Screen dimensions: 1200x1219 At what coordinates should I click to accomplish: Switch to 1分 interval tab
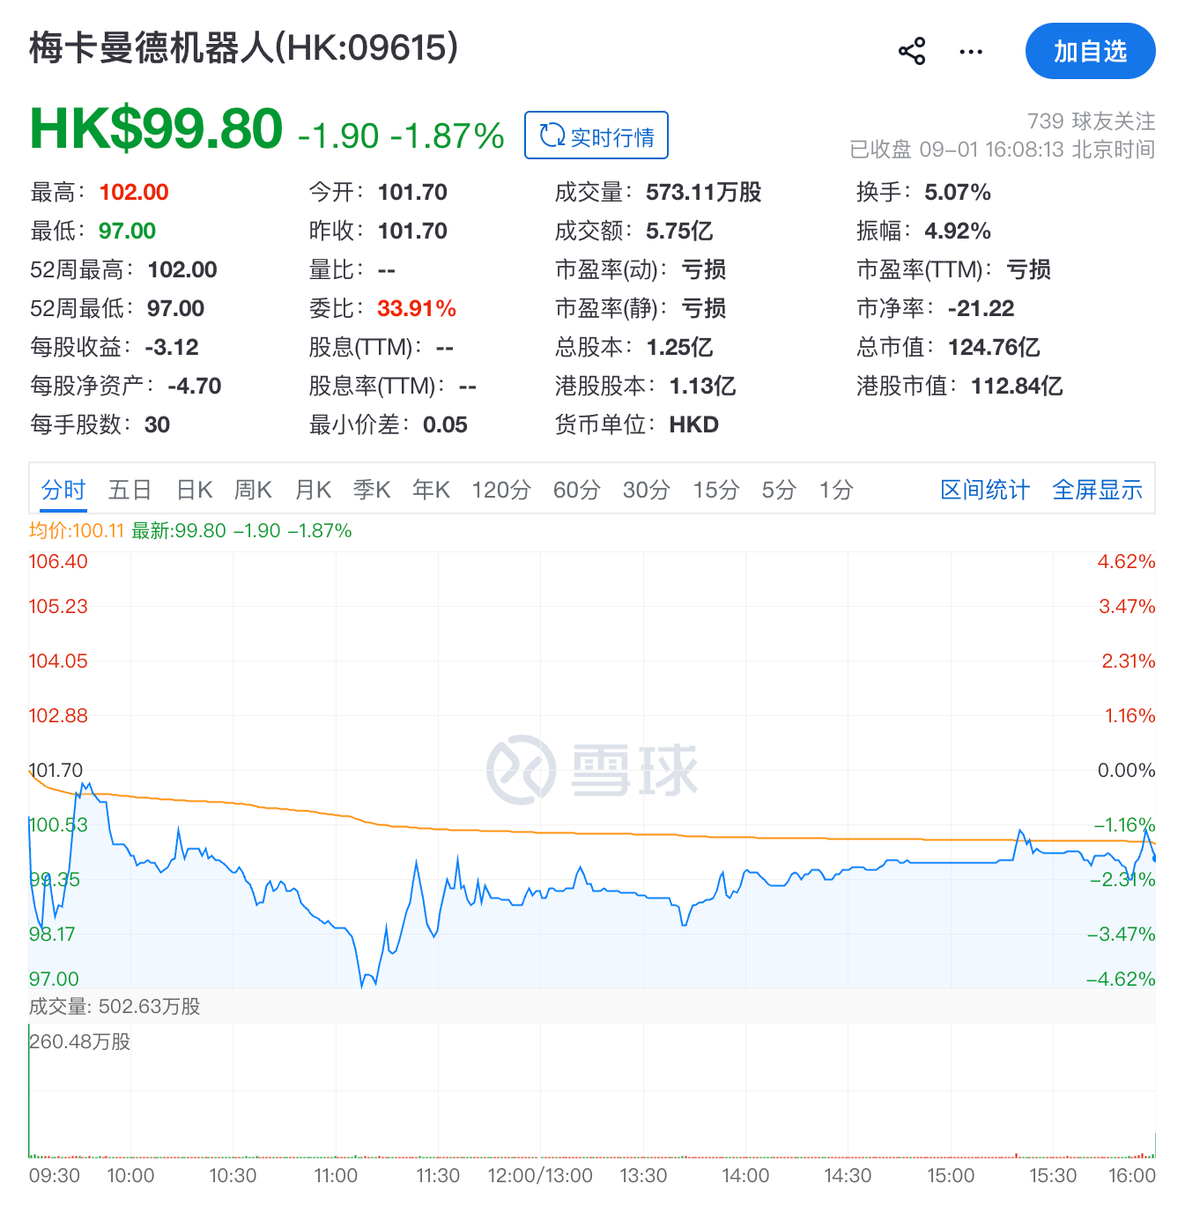[836, 490]
